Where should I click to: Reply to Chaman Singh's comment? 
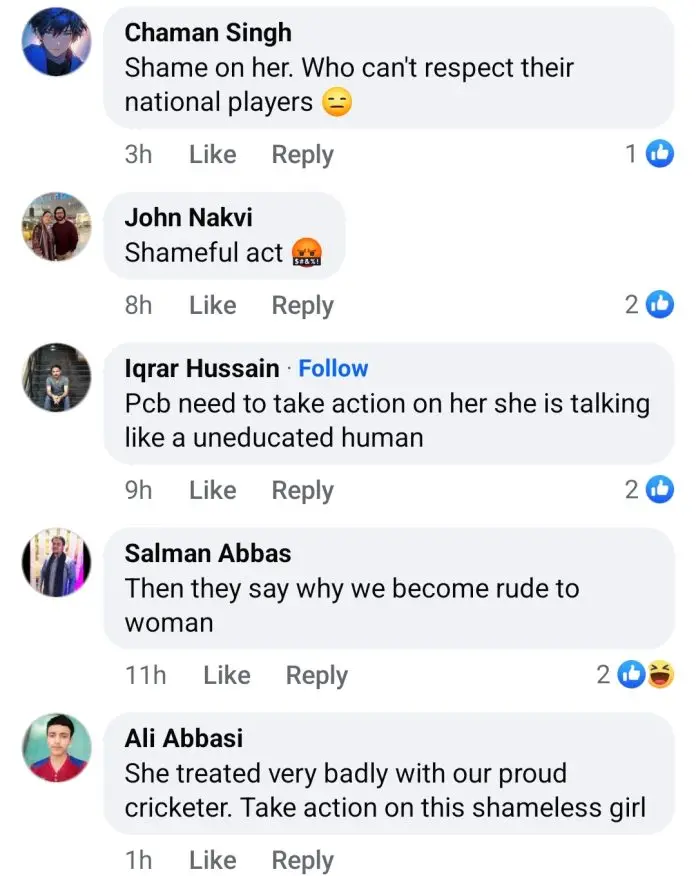click(302, 155)
